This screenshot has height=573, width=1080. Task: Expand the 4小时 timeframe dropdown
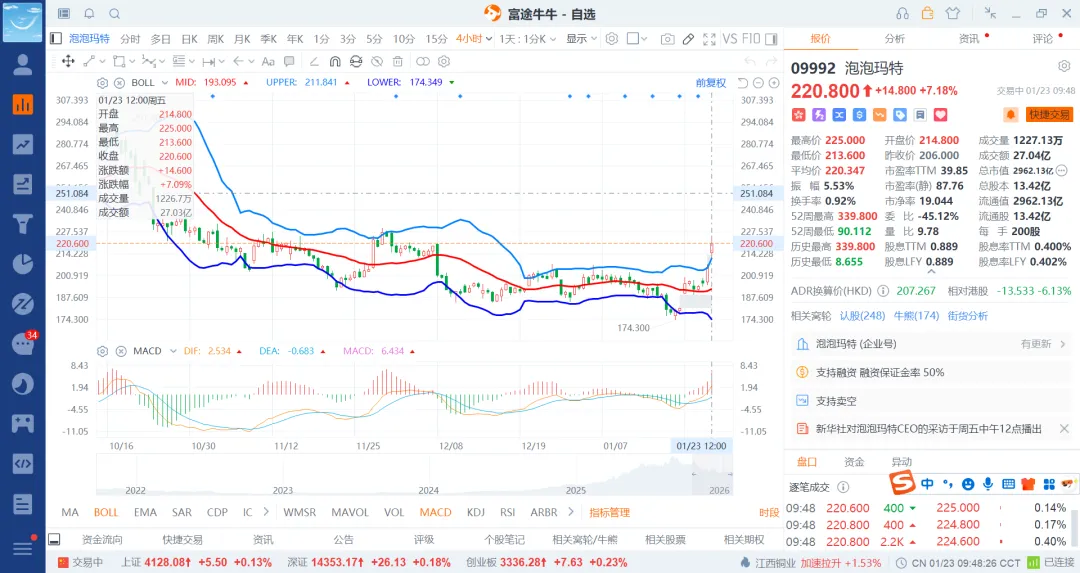(x=473, y=39)
